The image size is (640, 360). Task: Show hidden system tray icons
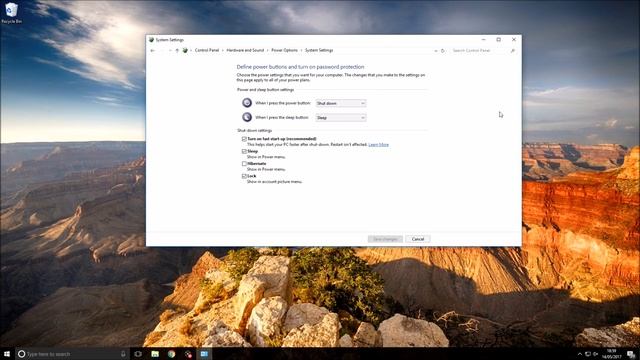pos(580,354)
